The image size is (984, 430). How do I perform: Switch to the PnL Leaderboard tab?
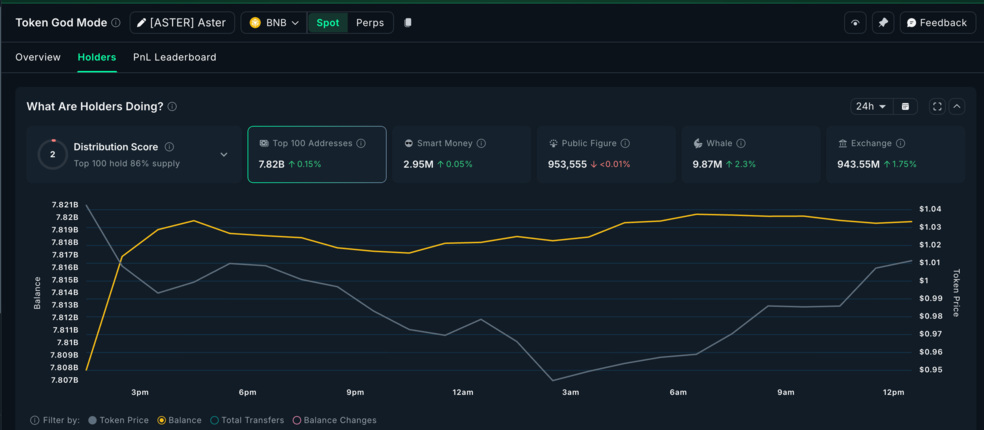(x=174, y=57)
